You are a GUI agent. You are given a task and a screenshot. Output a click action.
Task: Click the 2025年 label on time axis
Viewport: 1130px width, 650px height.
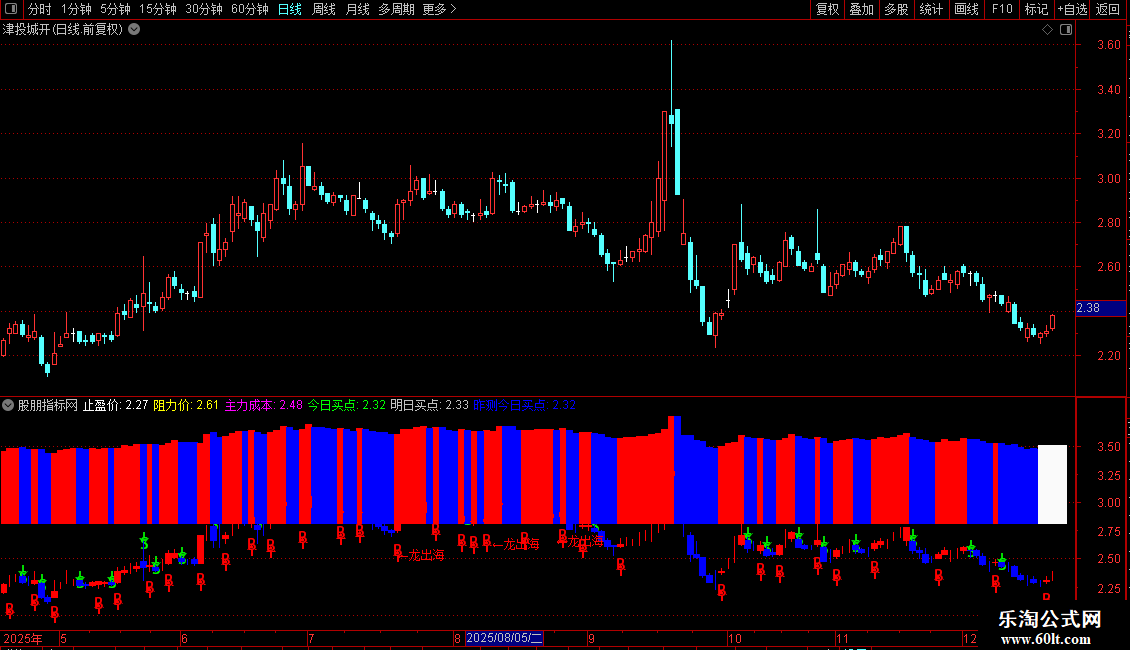pyautogui.click(x=22, y=638)
